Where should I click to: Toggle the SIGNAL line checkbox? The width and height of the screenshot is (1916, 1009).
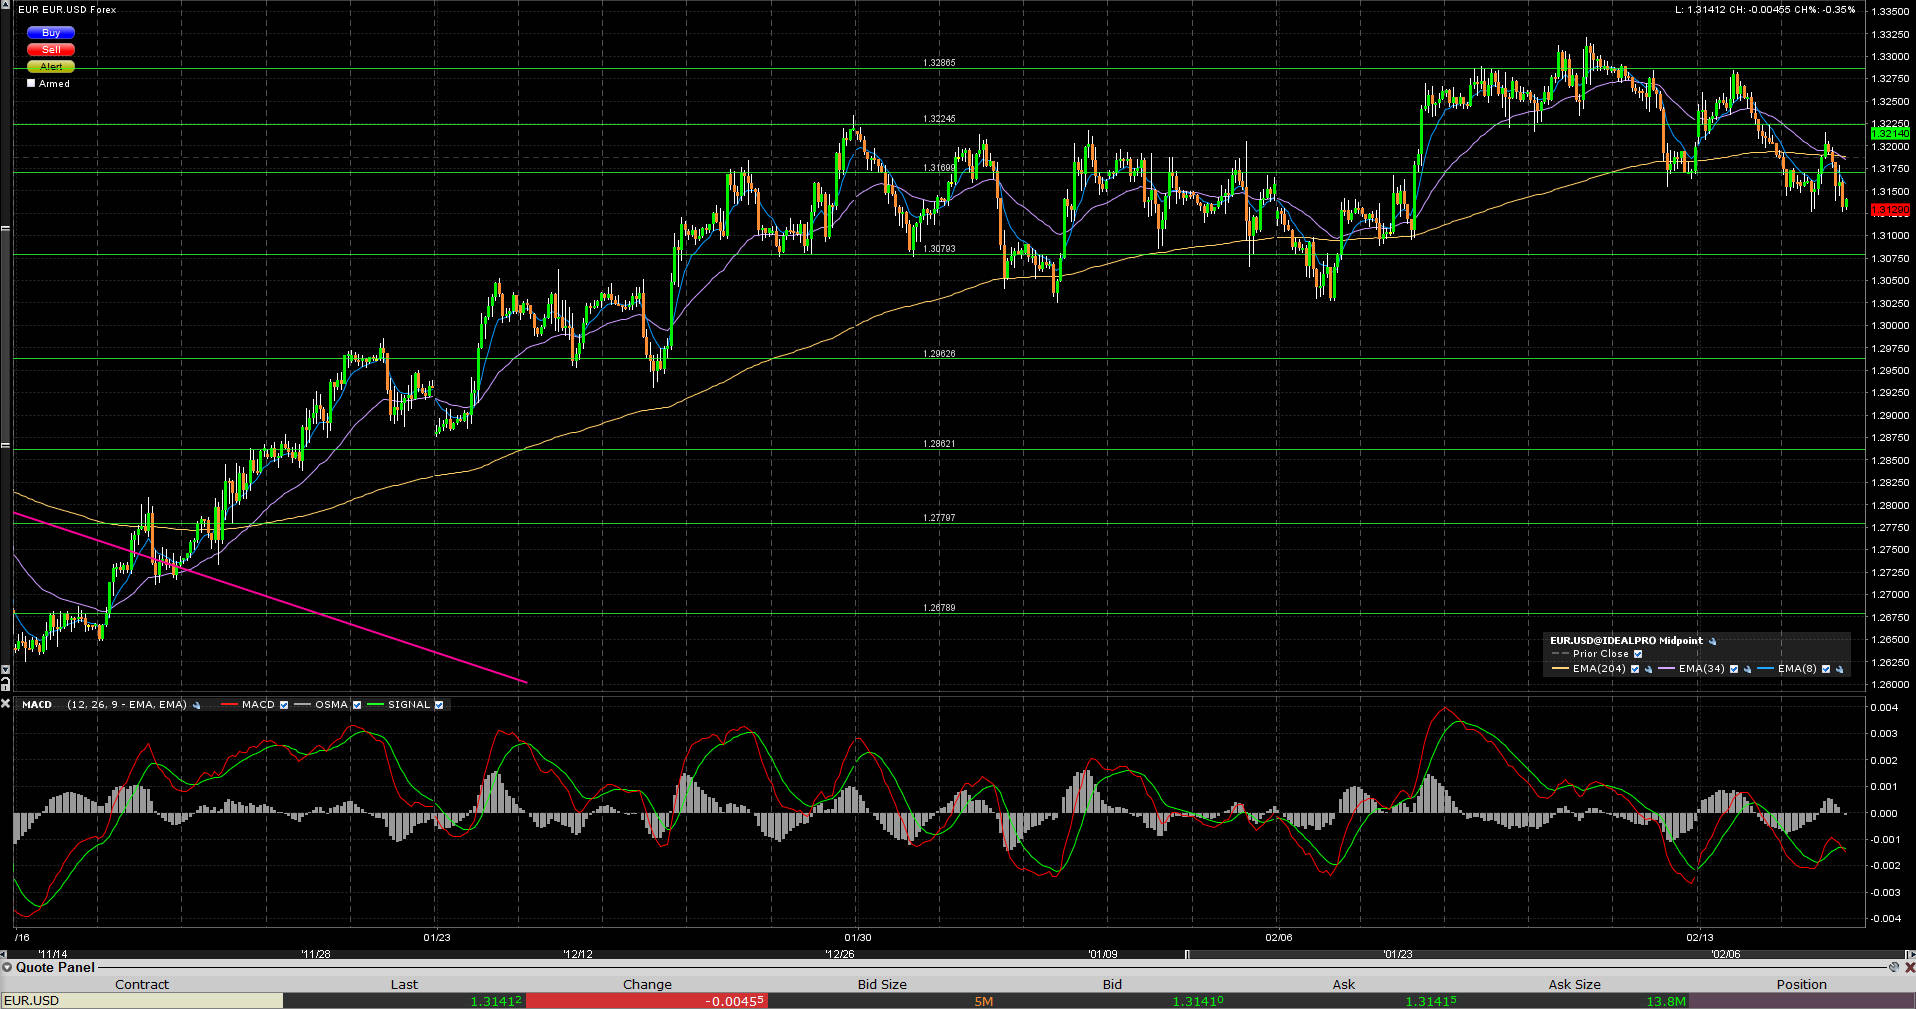tap(439, 705)
